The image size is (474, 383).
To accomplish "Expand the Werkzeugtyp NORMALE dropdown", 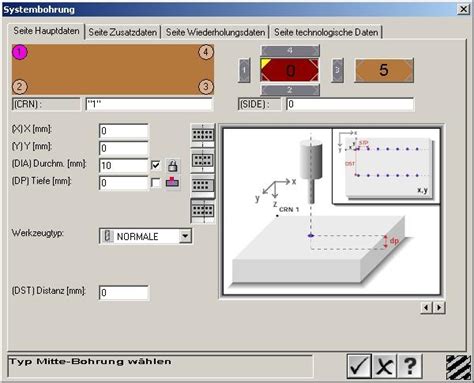I will click(x=185, y=236).
